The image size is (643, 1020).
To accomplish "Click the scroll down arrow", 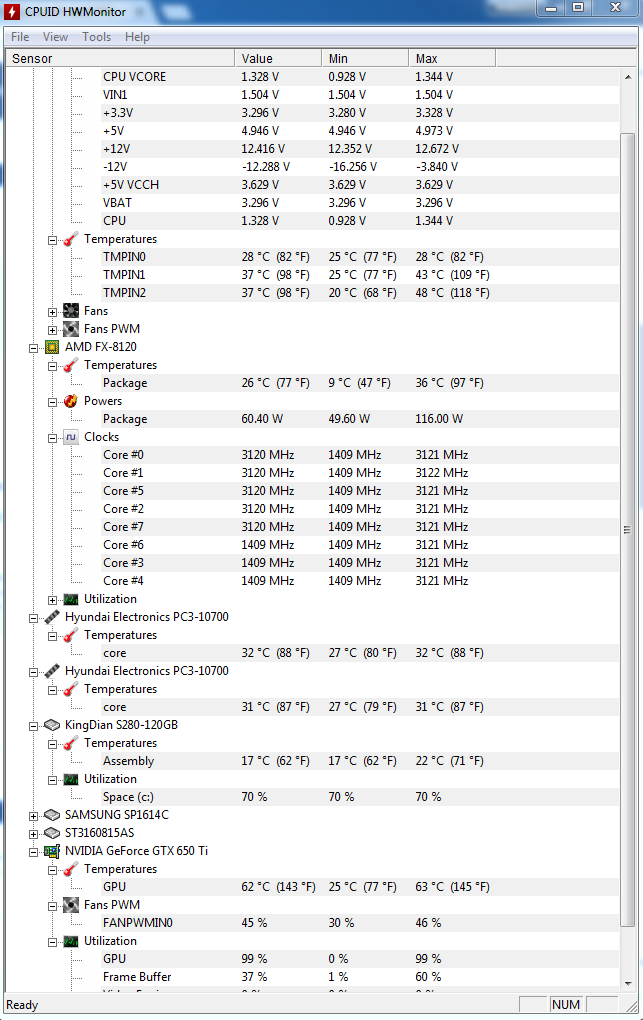I will coord(627,984).
